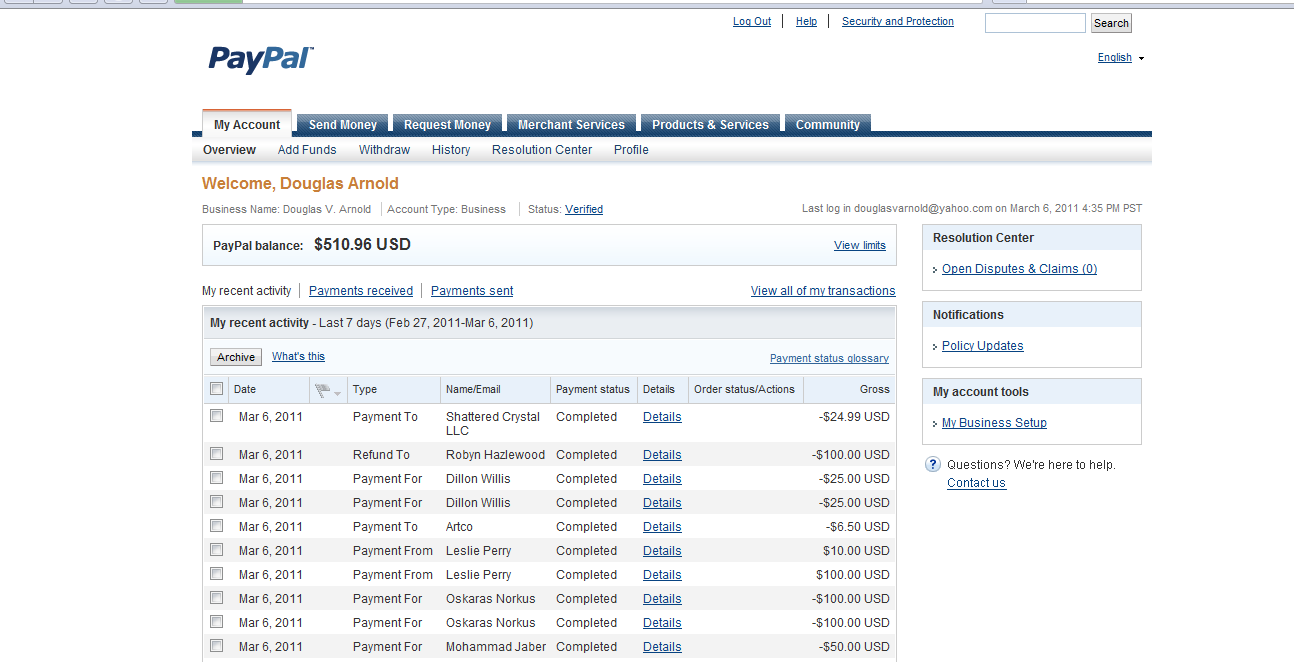
Task: Toggle the select-all checkbox in header
Action: pyautogui.click(x=217, y=389)
